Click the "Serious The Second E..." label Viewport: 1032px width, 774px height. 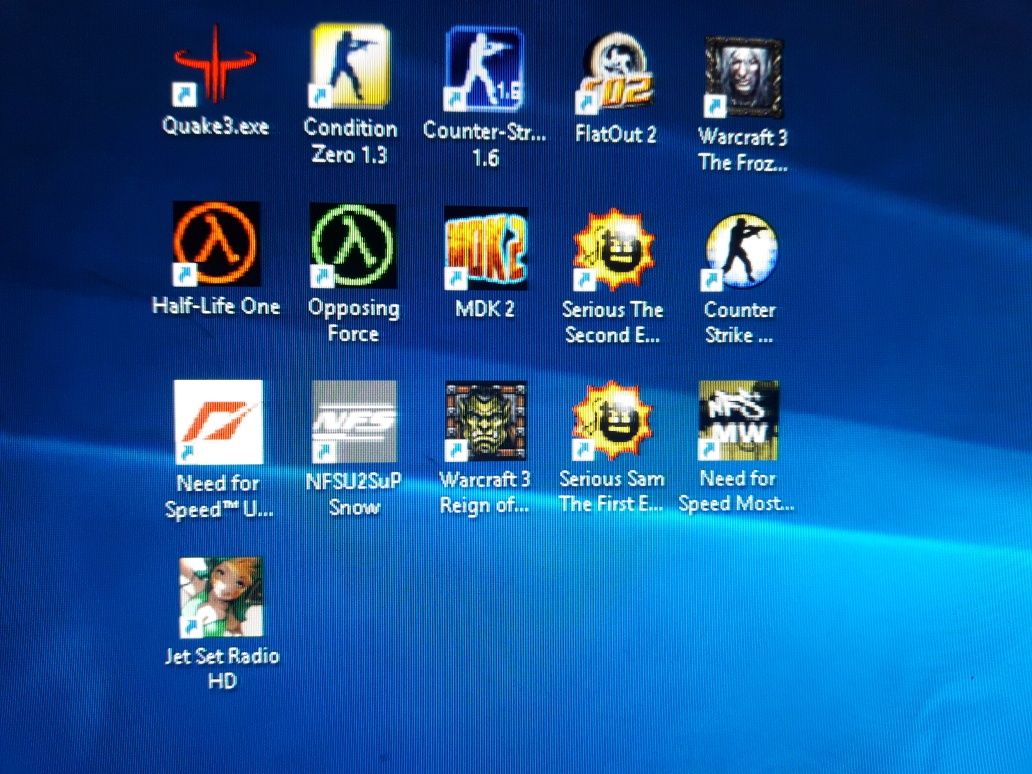point(613,322)
